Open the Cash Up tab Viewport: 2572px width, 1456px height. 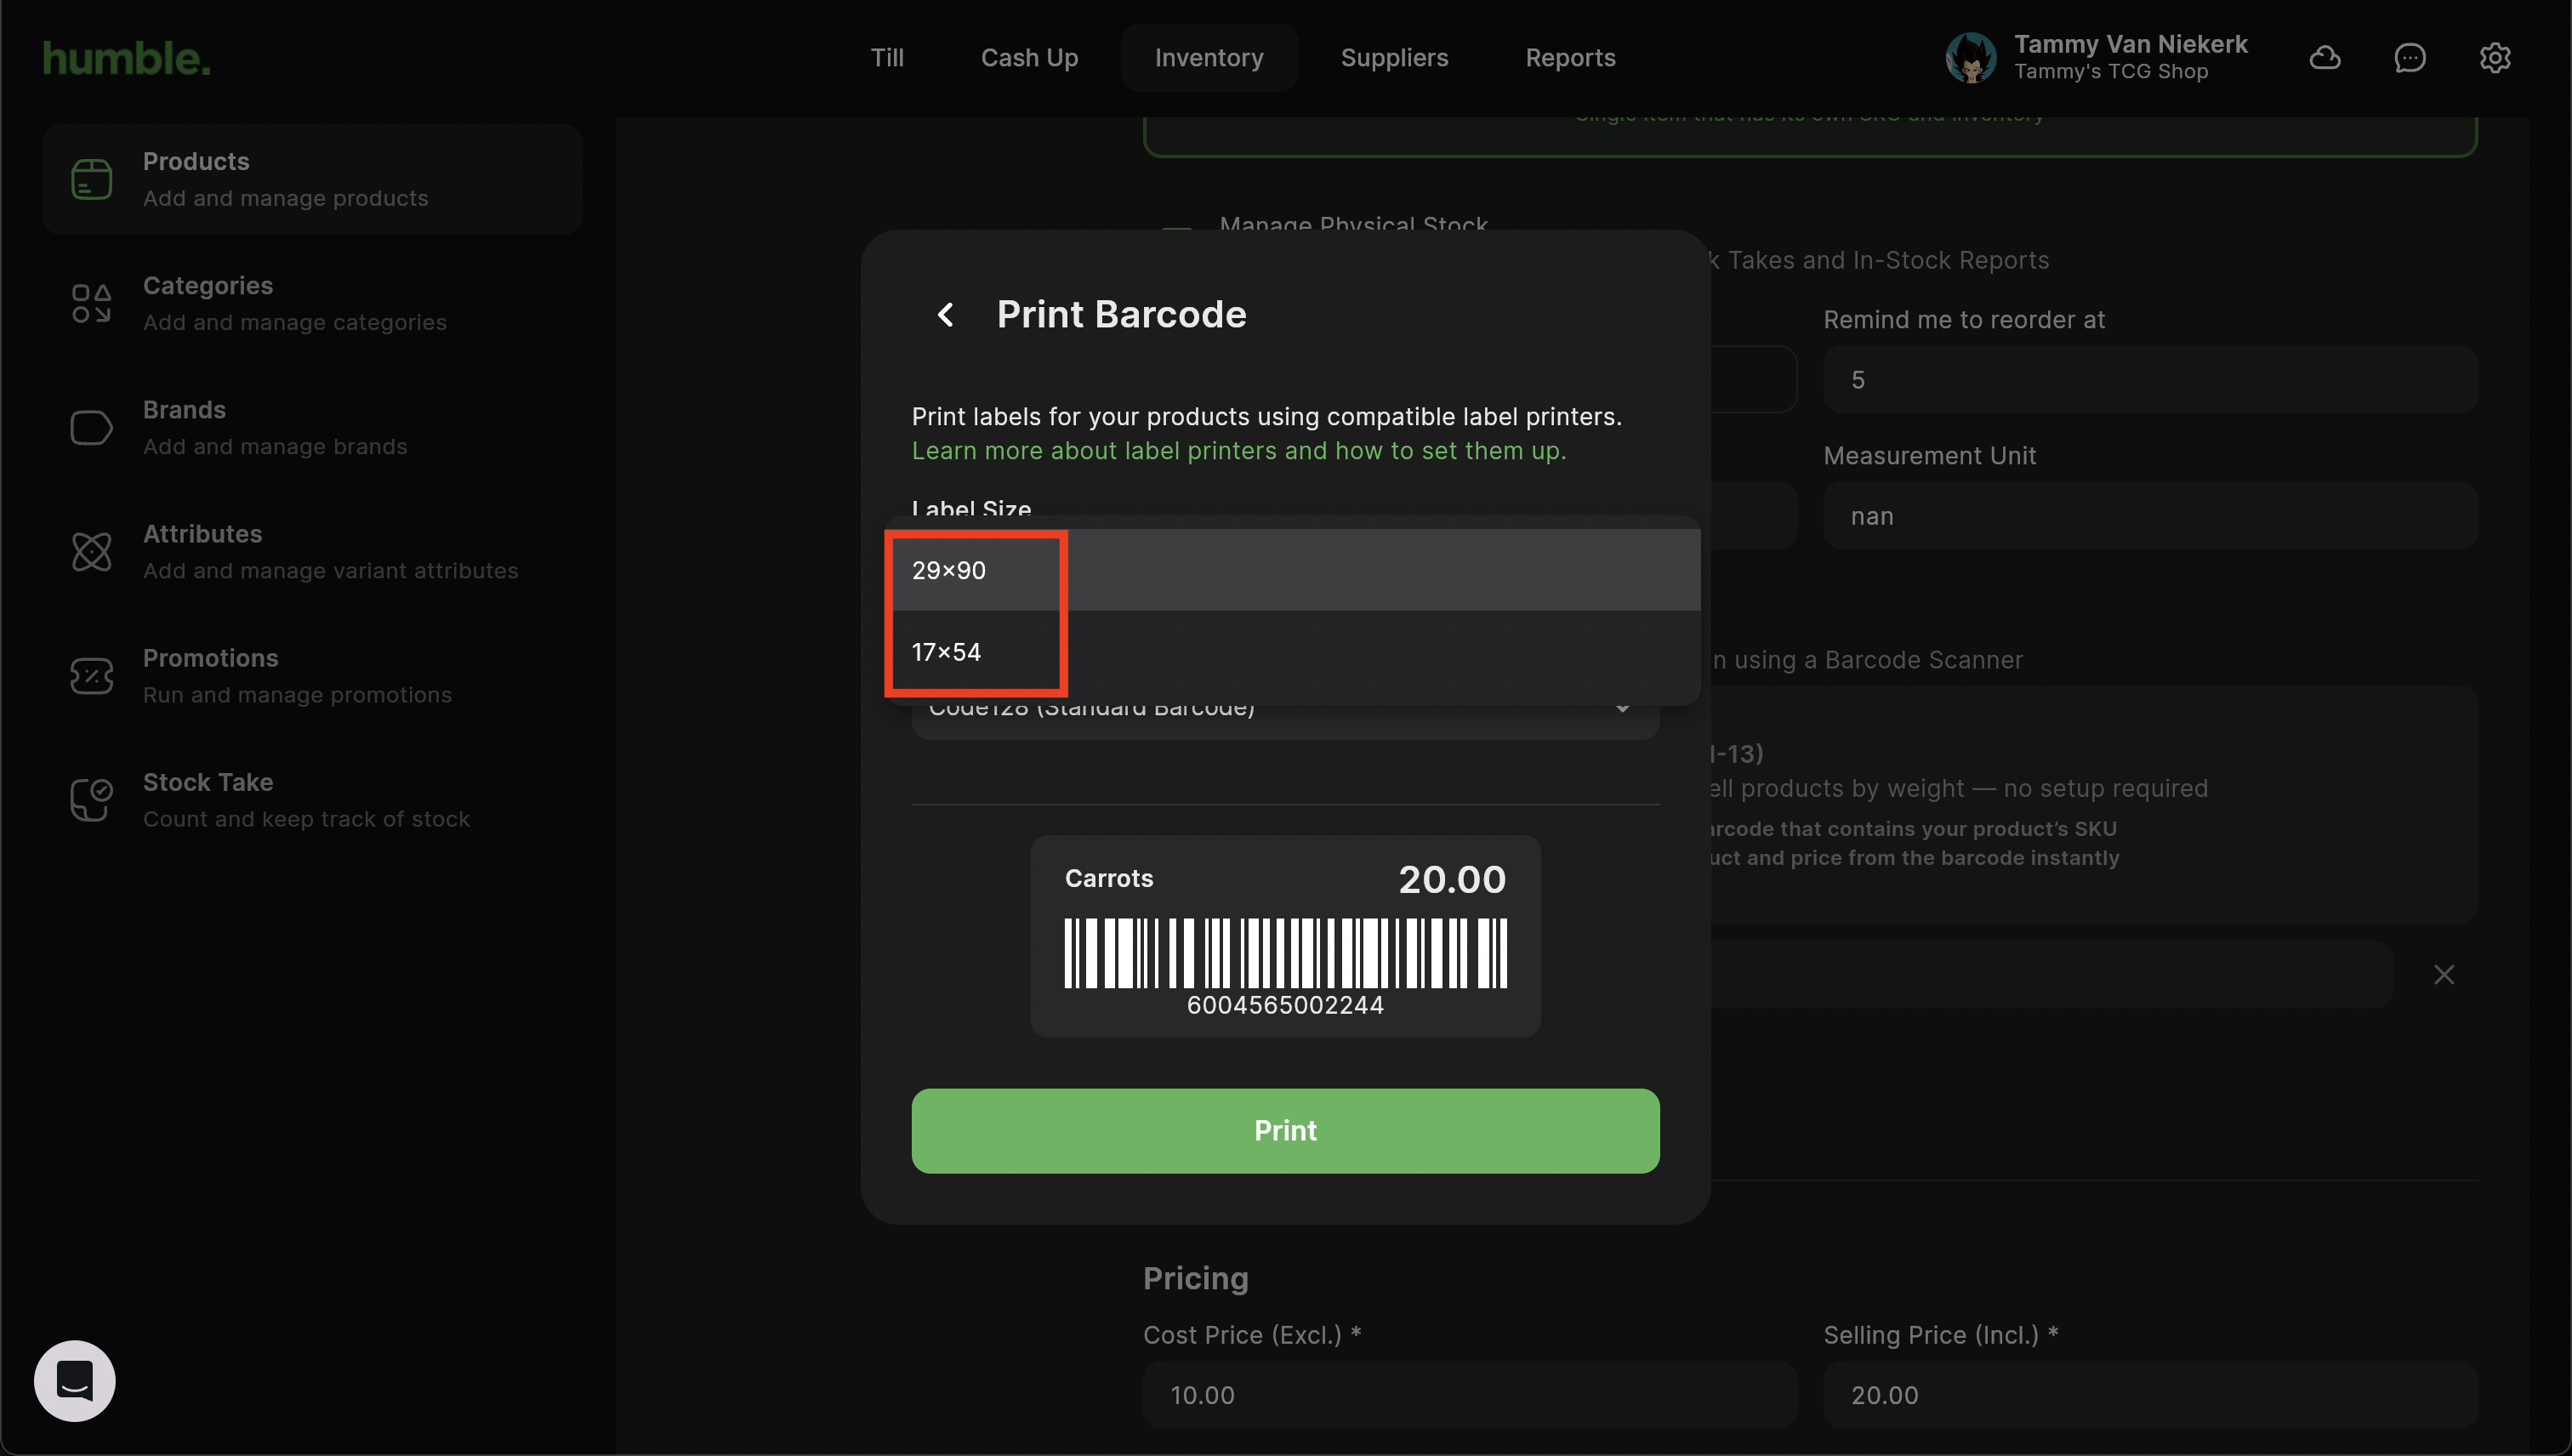(1029, 58)
